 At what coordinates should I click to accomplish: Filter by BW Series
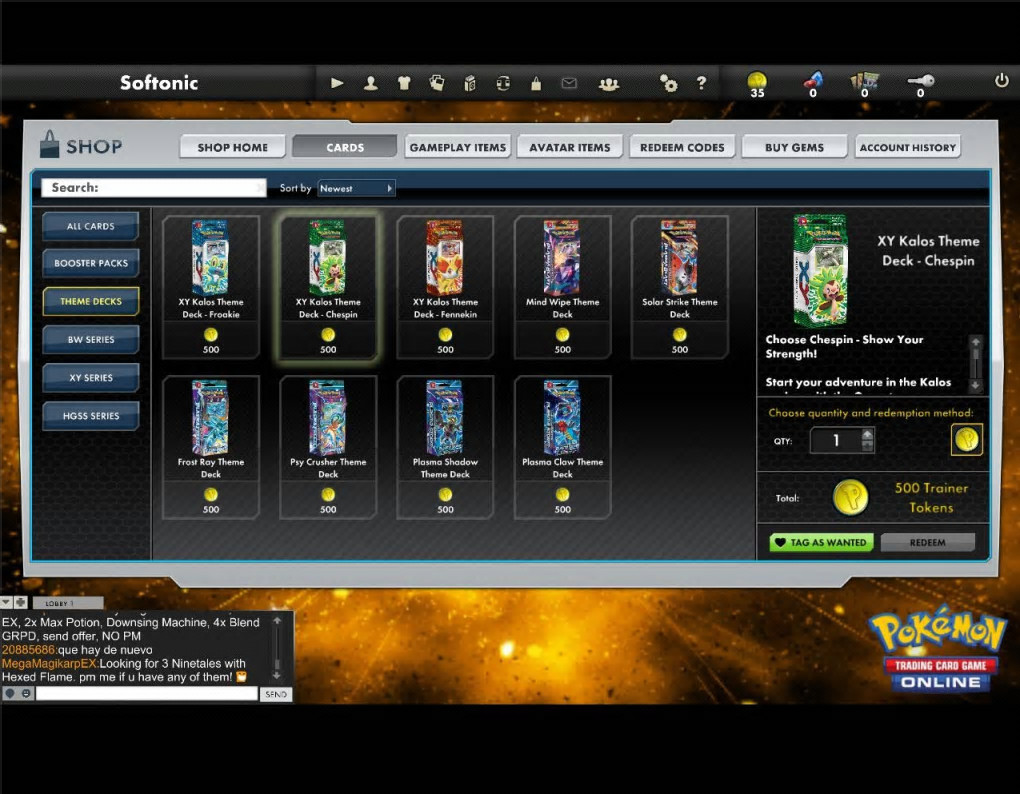click(90, 339)
